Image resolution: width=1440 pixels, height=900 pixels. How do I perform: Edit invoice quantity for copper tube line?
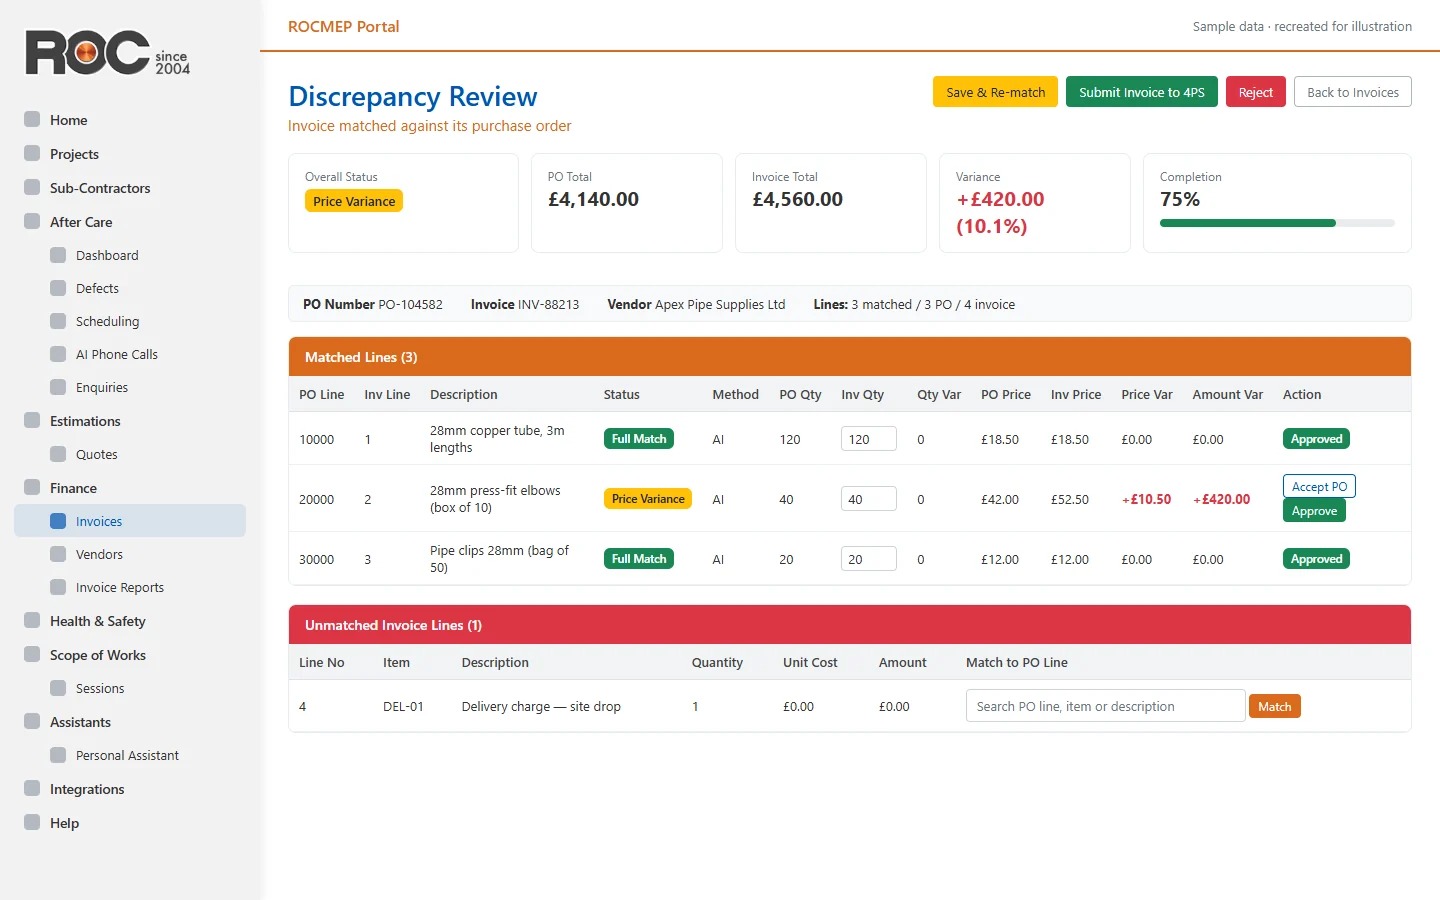[x=868, y=439]
